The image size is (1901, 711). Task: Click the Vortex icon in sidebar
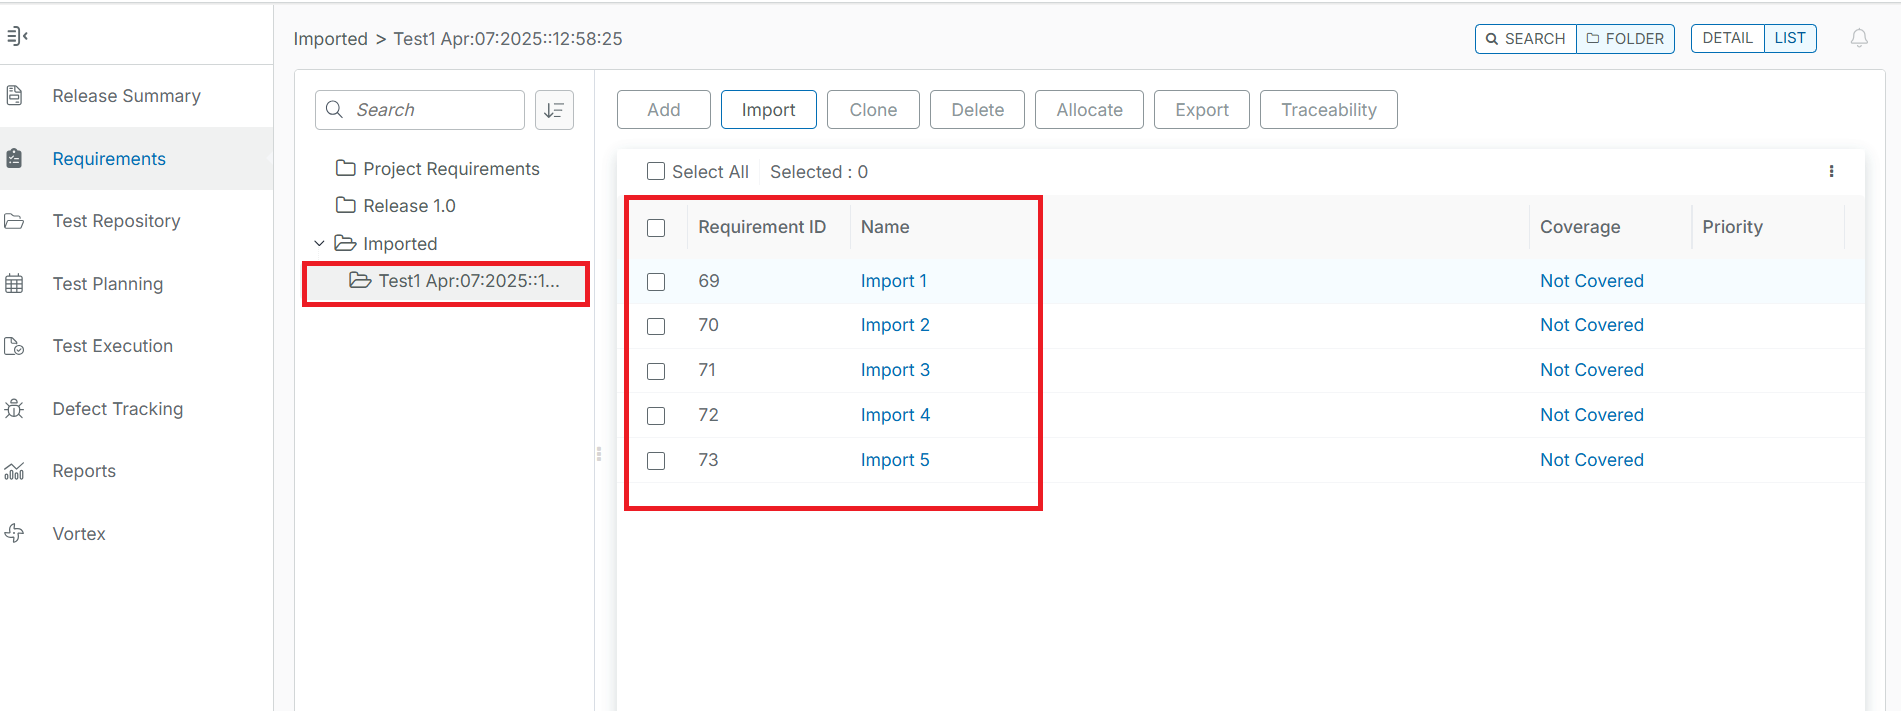tap(15, 533)
